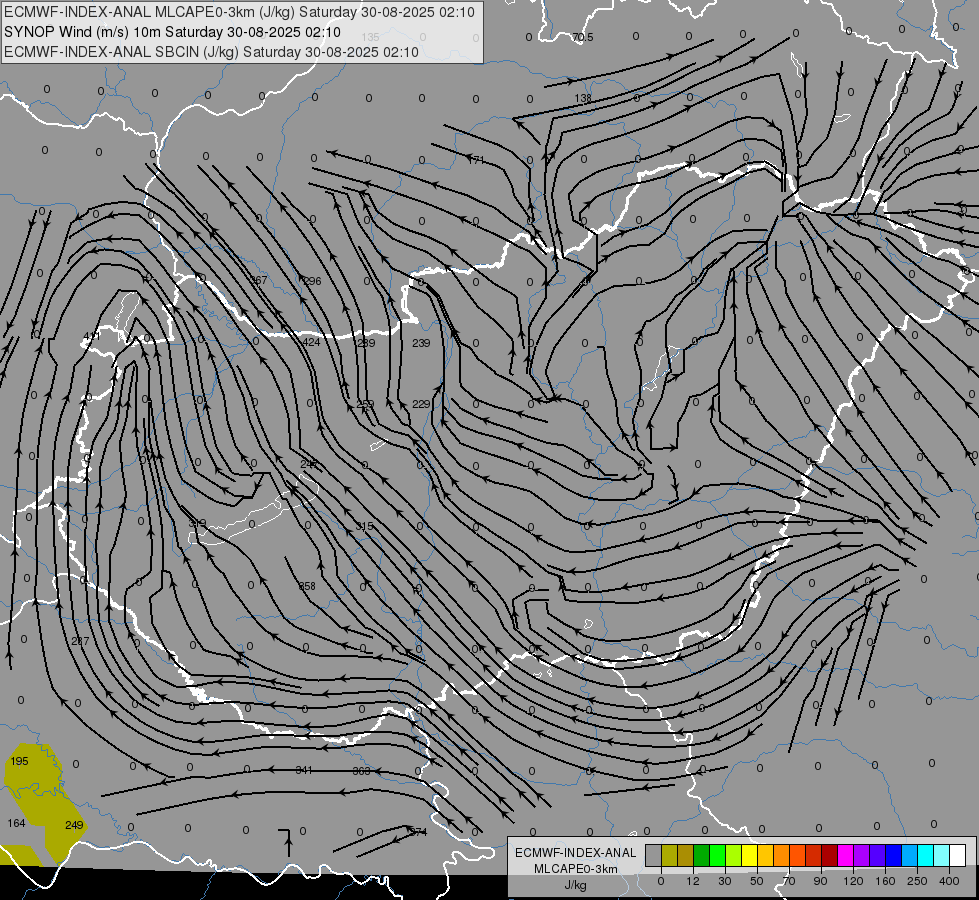Click the value 249 on the olive area
The image size is (979, 900).
click(x=74, y=825)
